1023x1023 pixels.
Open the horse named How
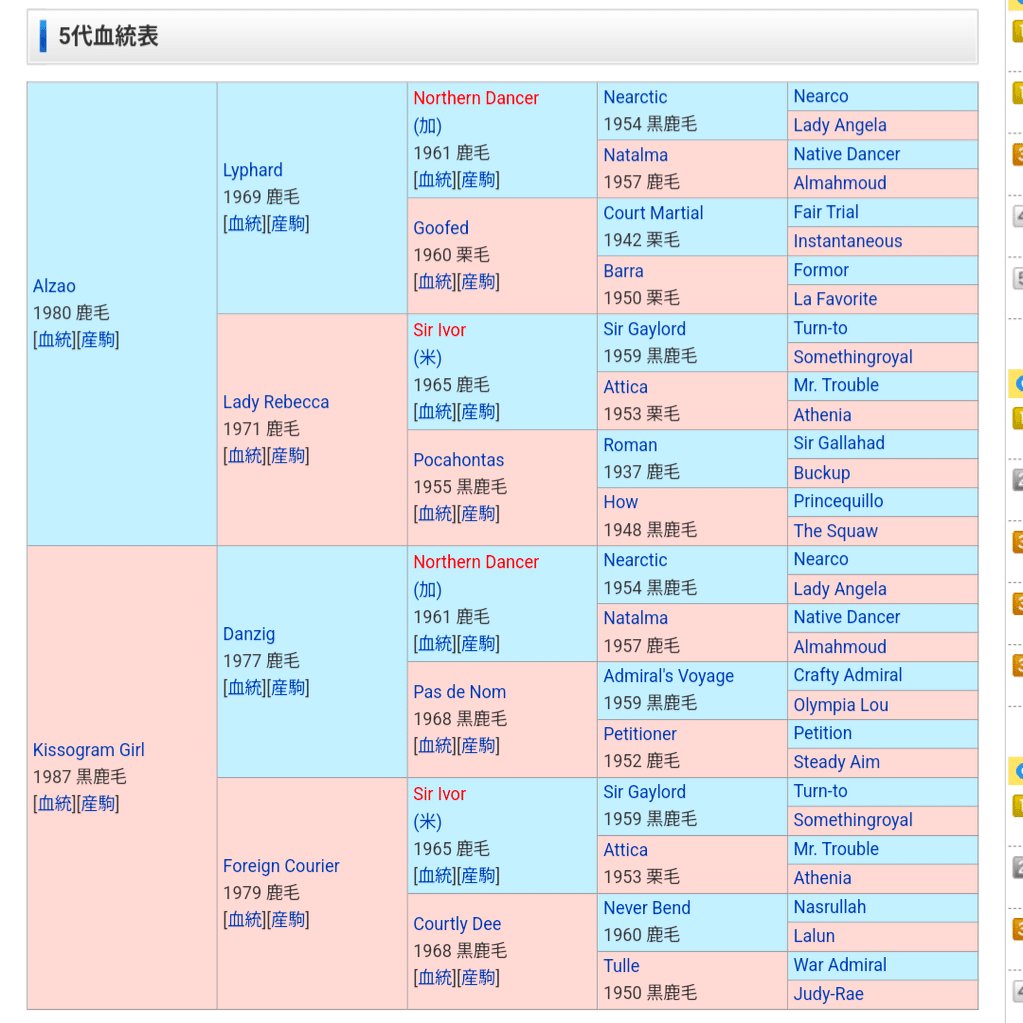pos(620,502)
